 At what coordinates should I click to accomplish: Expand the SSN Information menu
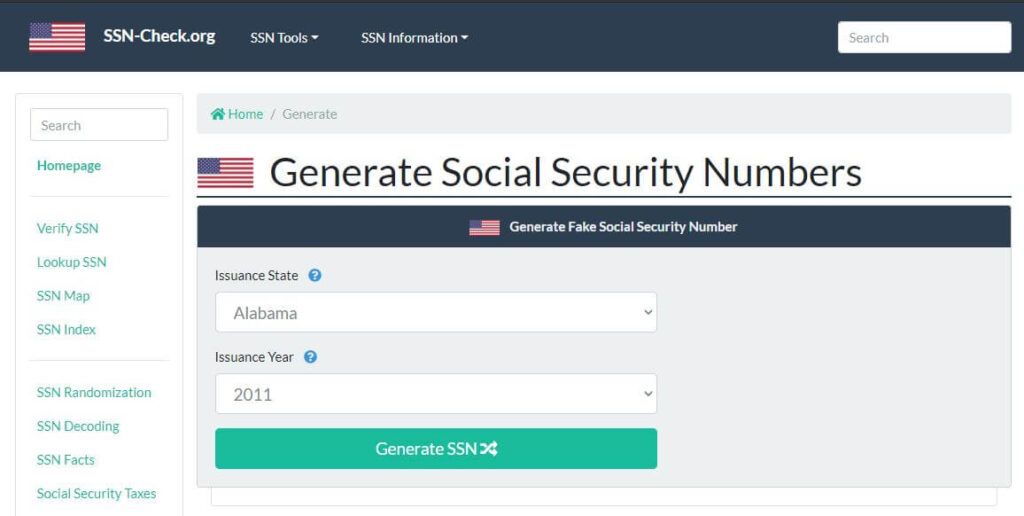tap(414, 38)
